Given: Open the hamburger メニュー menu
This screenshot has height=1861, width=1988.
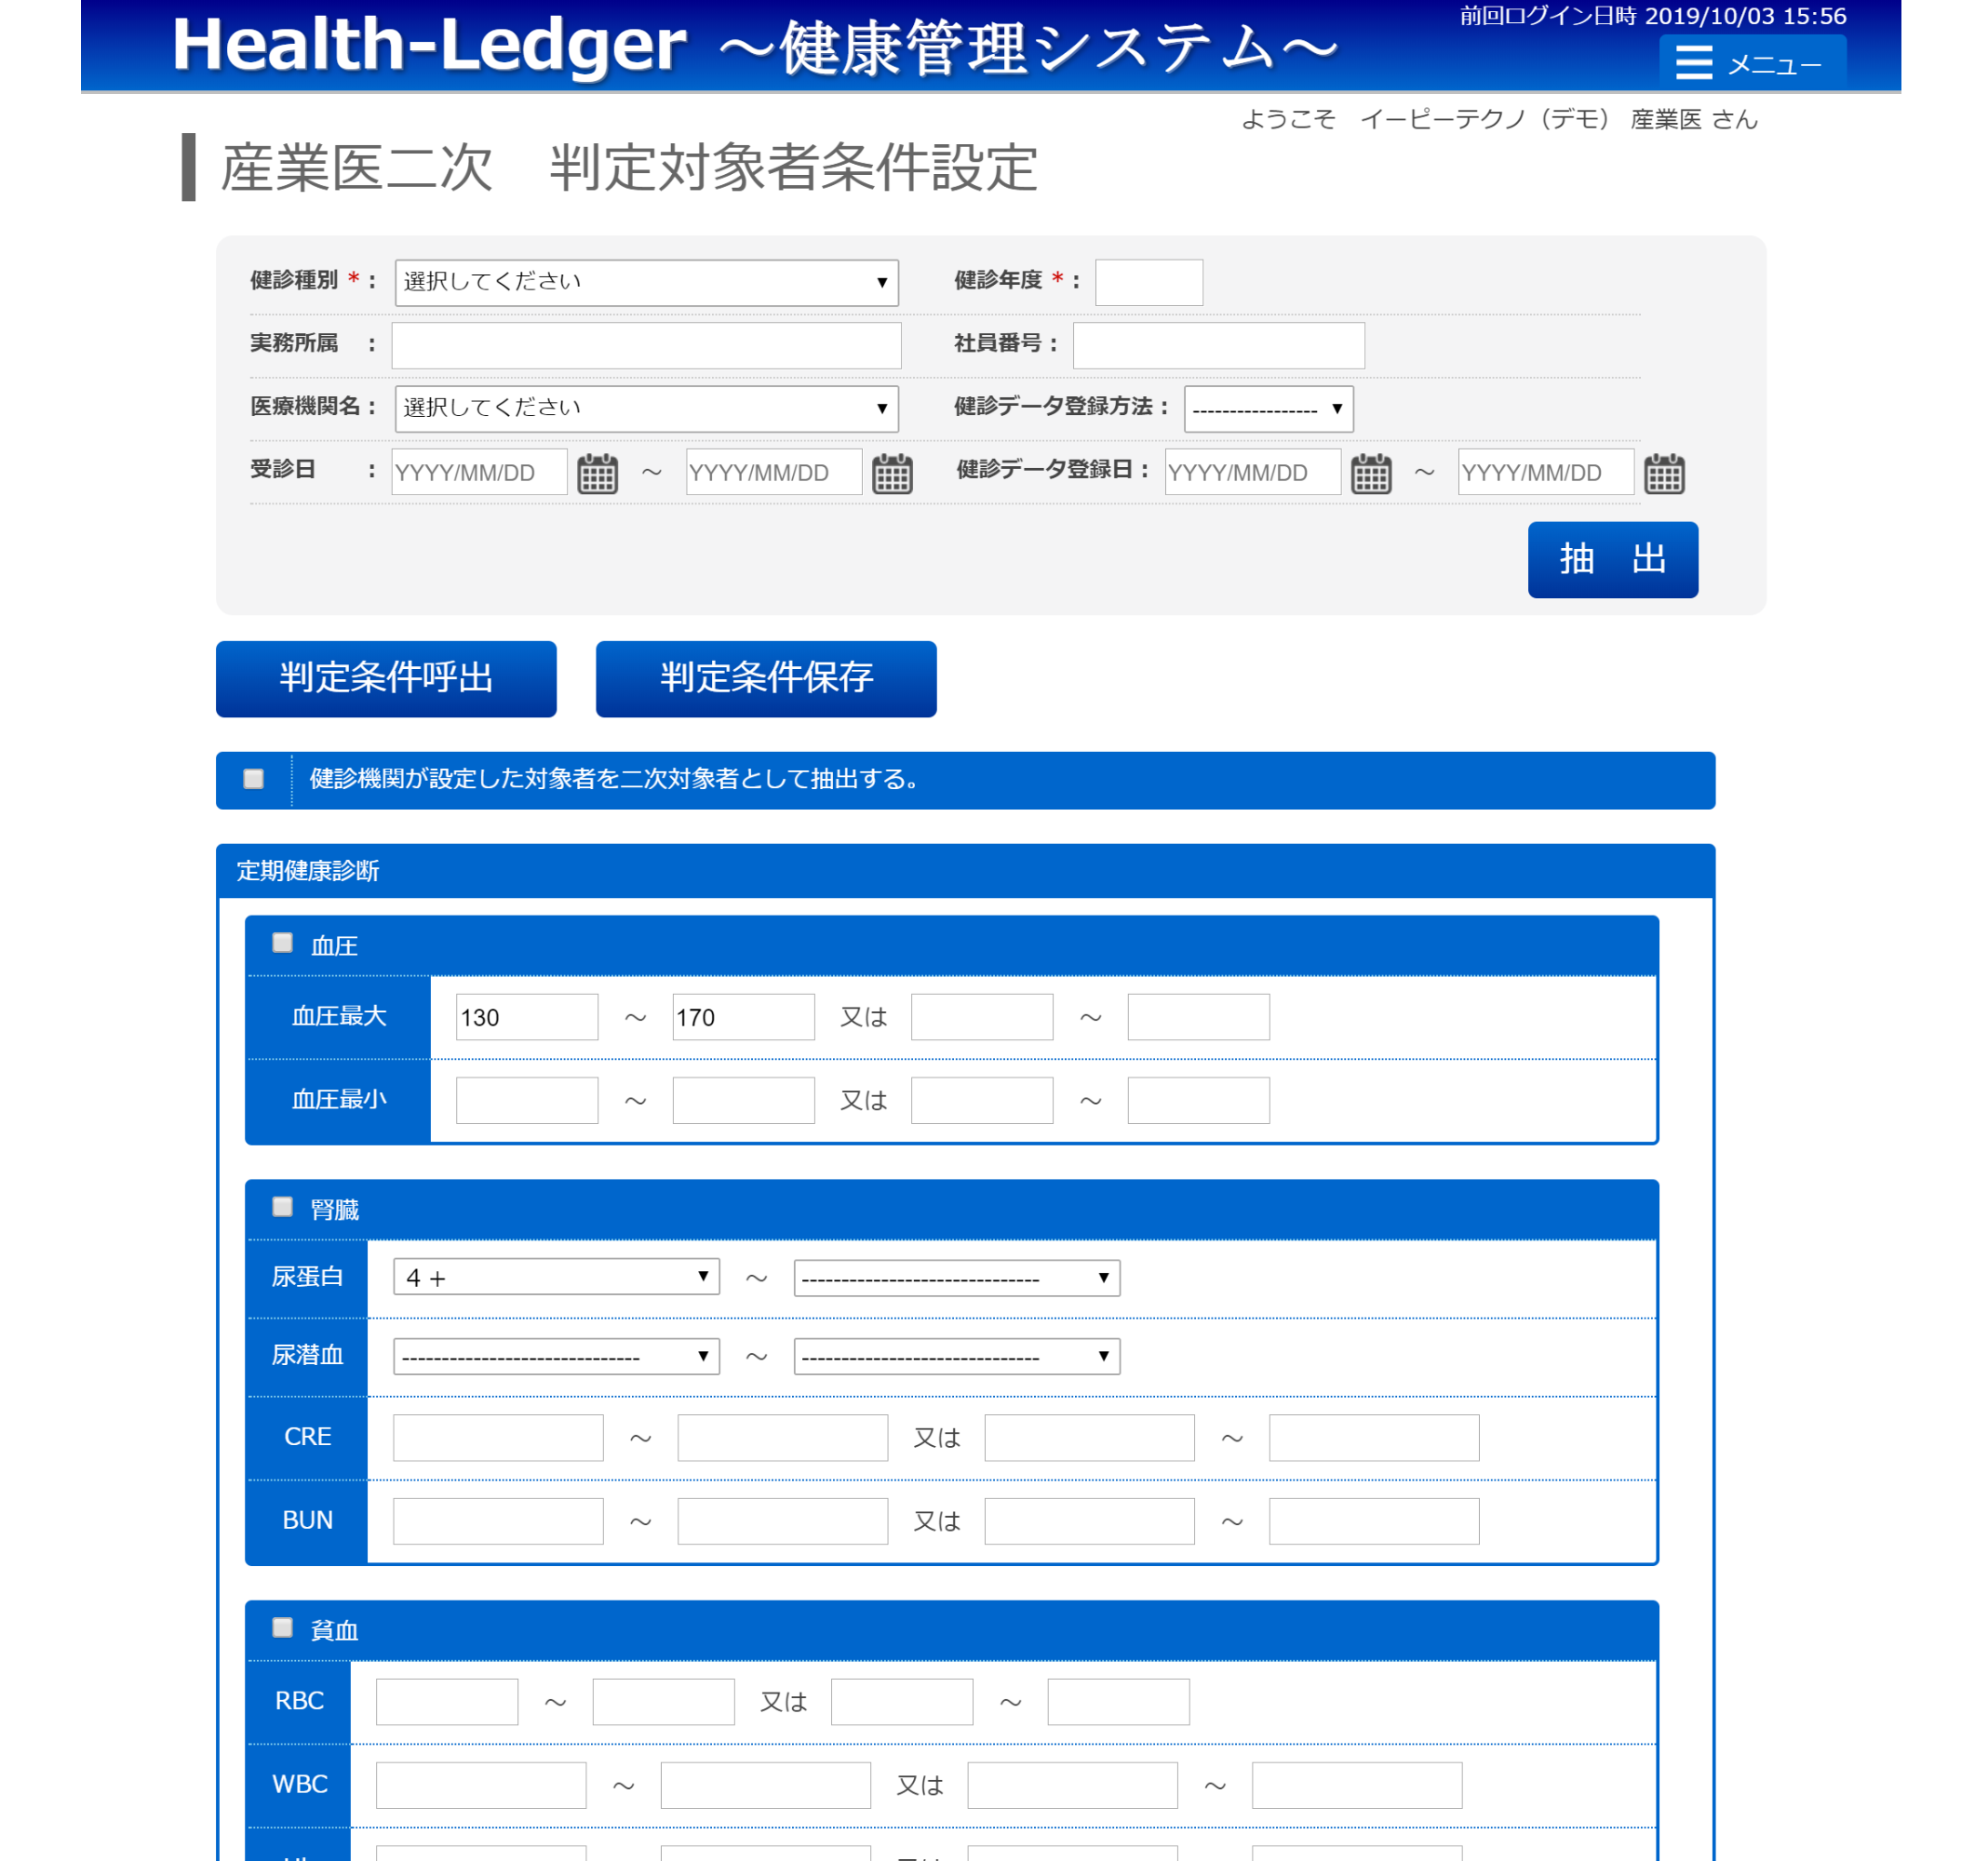Looking at the screenshot, I should click(x=1751, y=64).
